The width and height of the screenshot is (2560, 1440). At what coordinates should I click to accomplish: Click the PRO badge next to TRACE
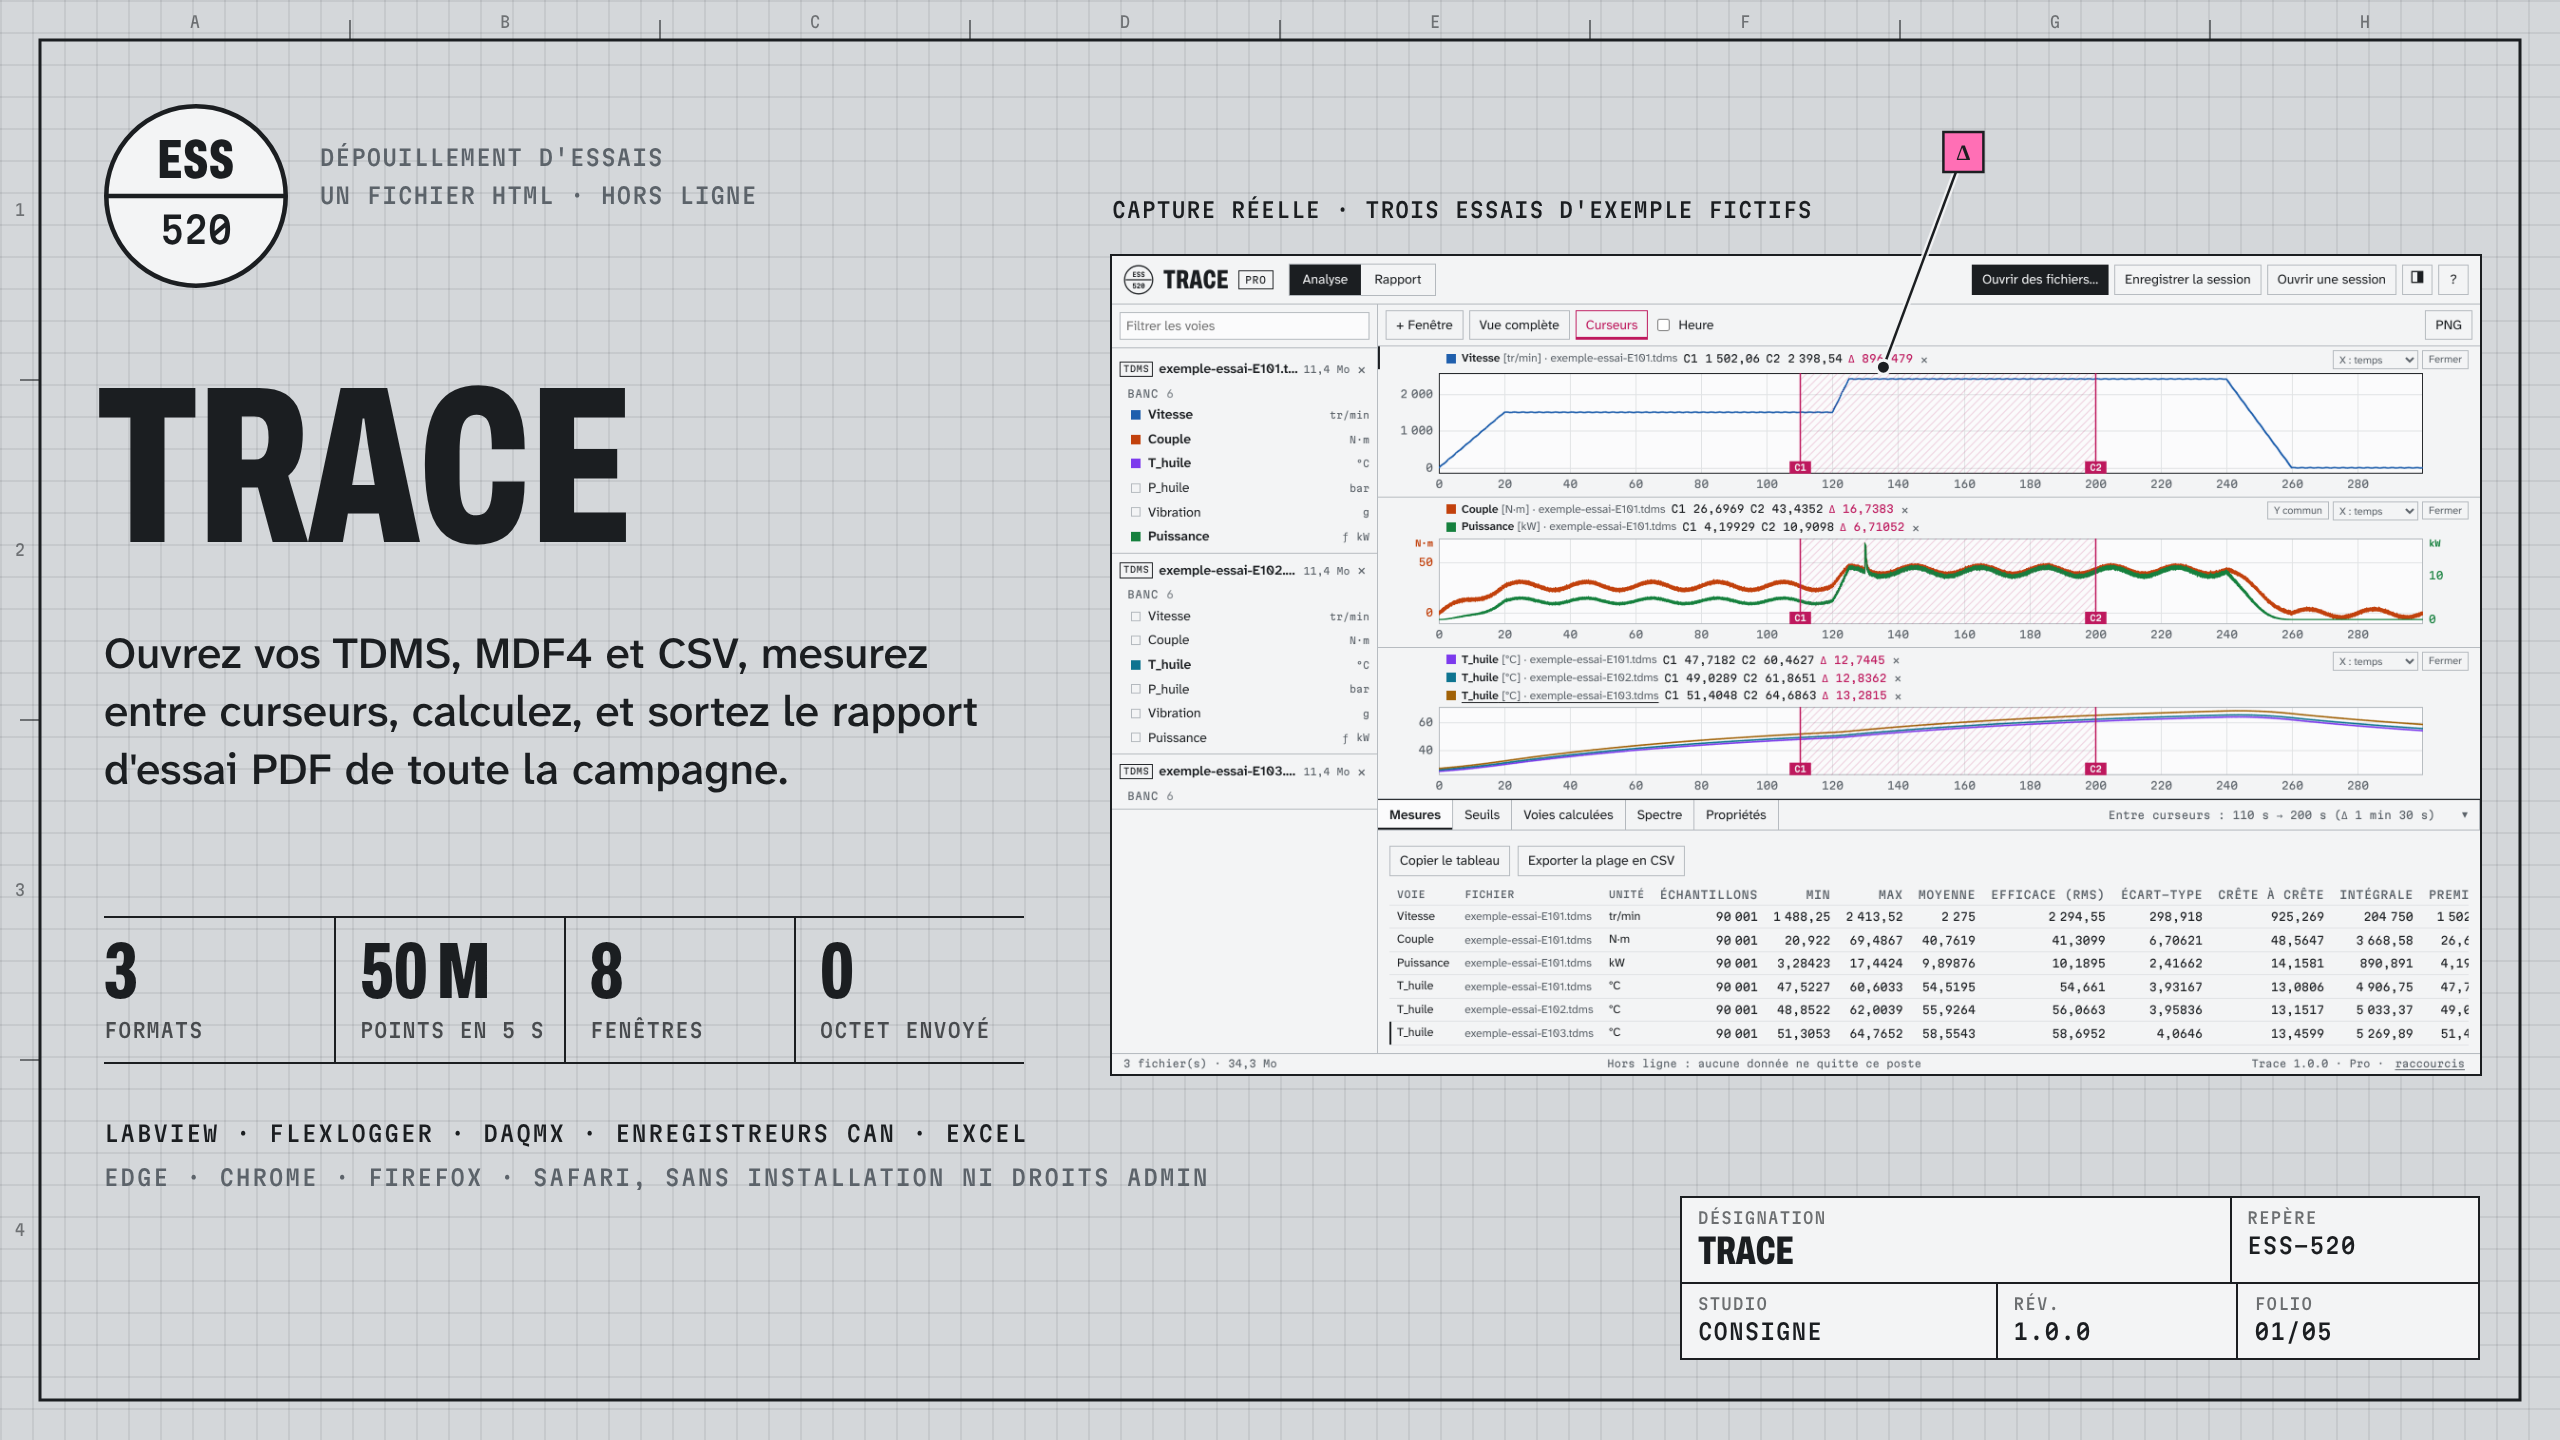1256,280
